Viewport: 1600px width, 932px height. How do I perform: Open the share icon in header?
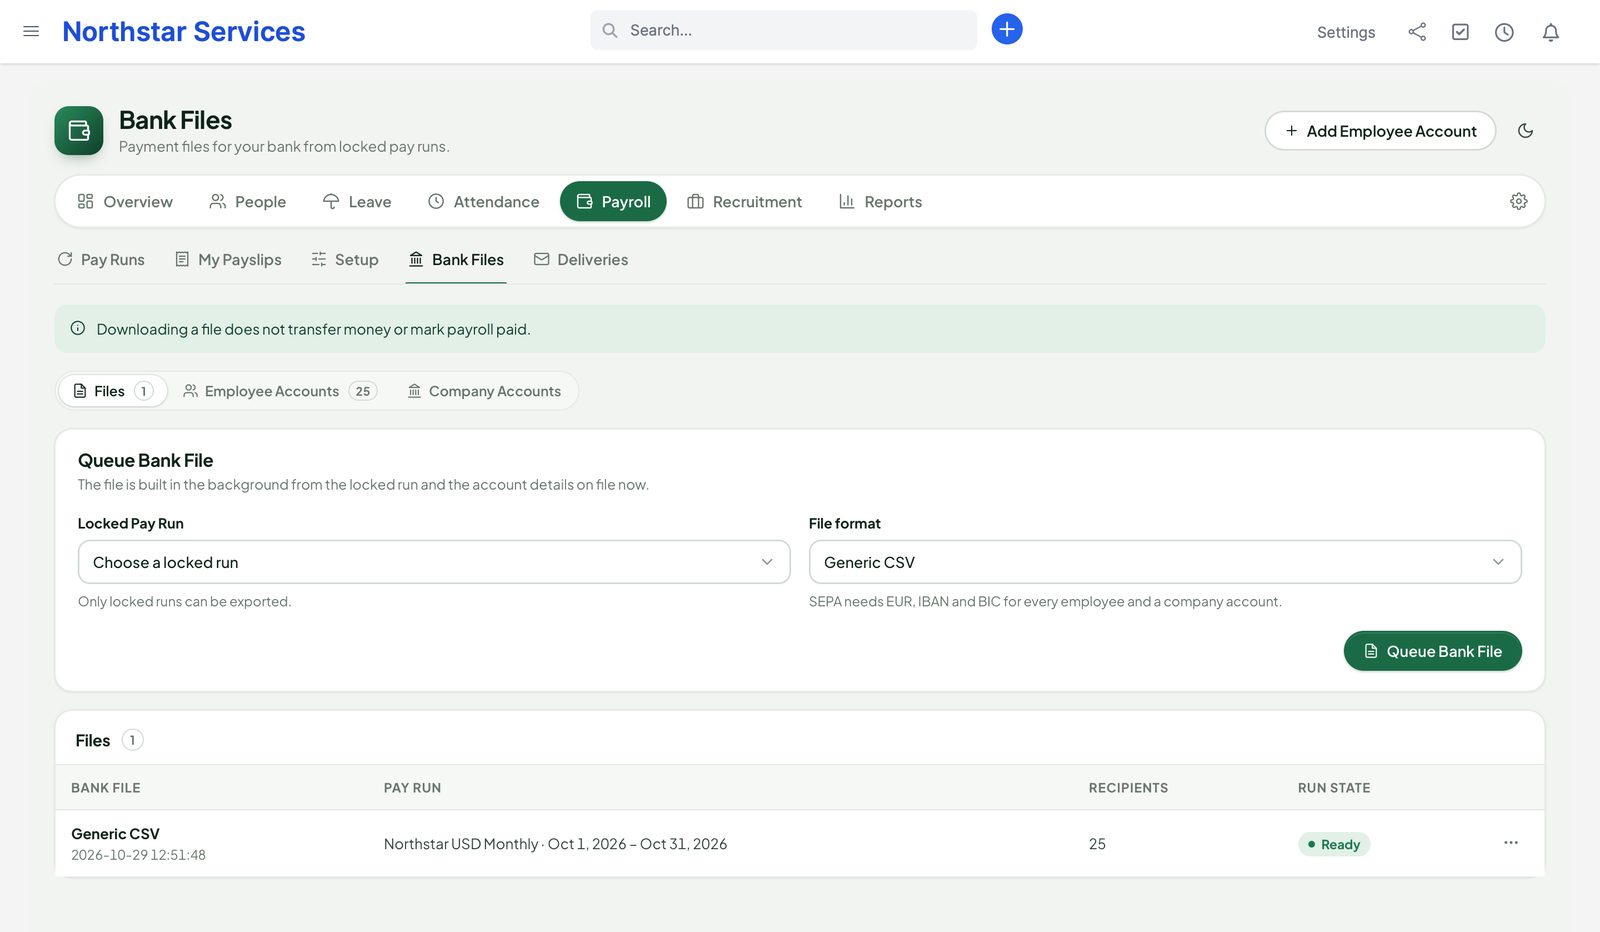(x=1417, y=32)
